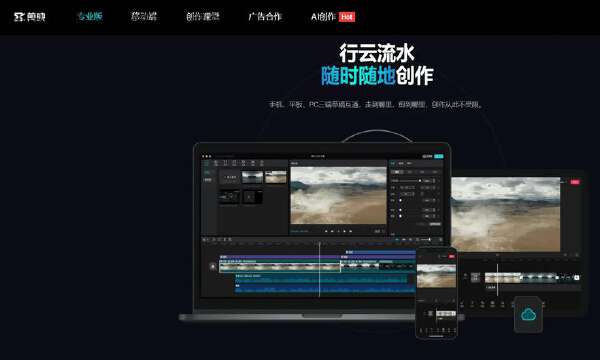The width and height of the screenshot is (600, 360).
Task: Open the 专业版 navigation tab
Action: click(90, 16)
